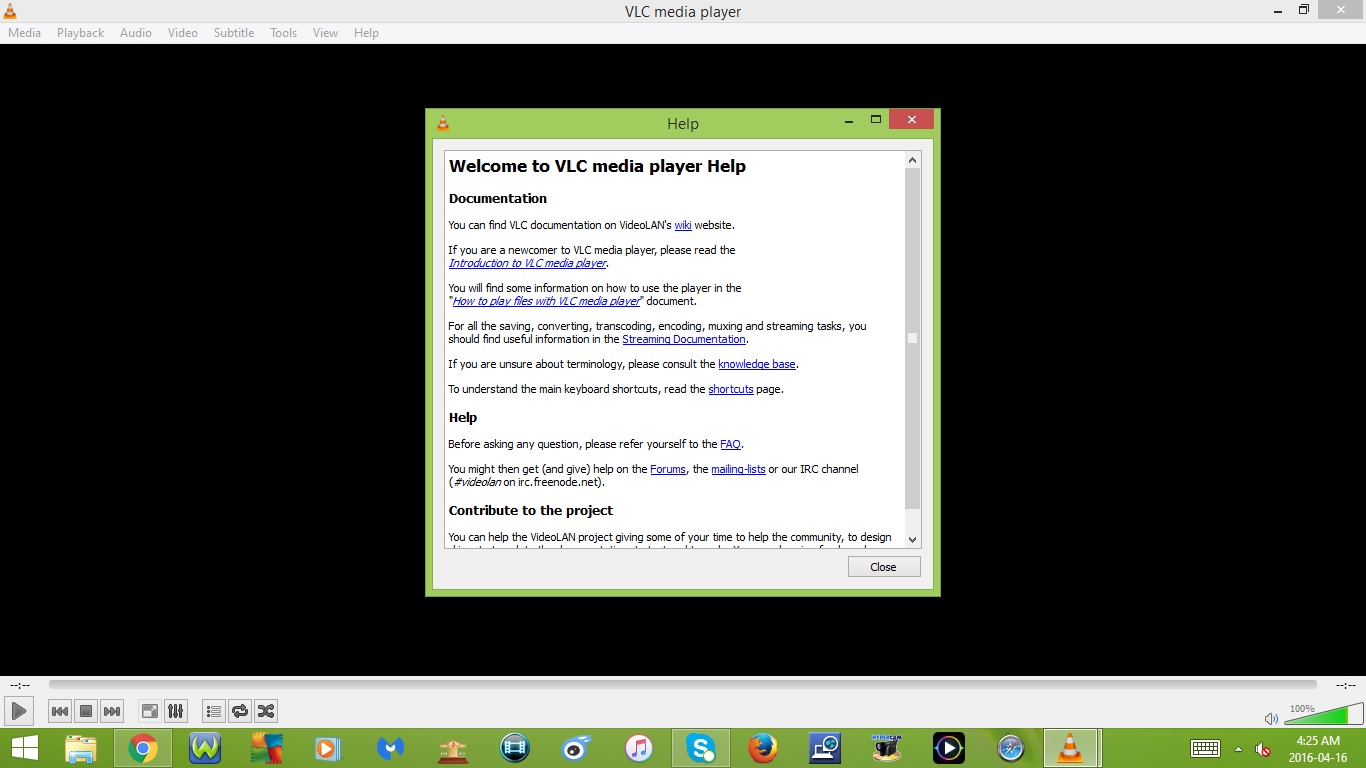Image resolution: width=1366 pixels, height=768 pixels.
Task: Toggle fullscreen video icon
Action: coord(149,711)
